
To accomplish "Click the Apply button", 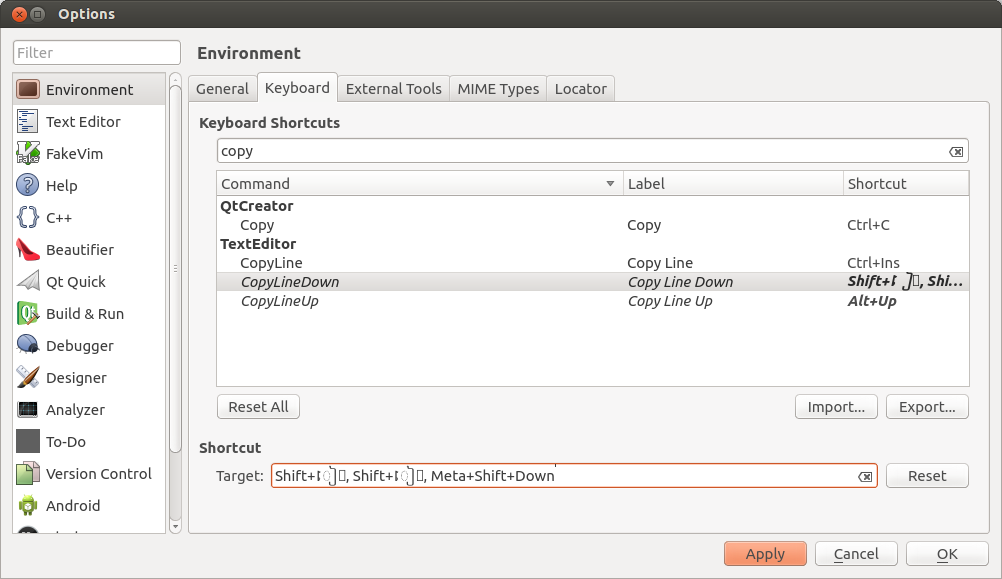I will [x=765, y=554].
